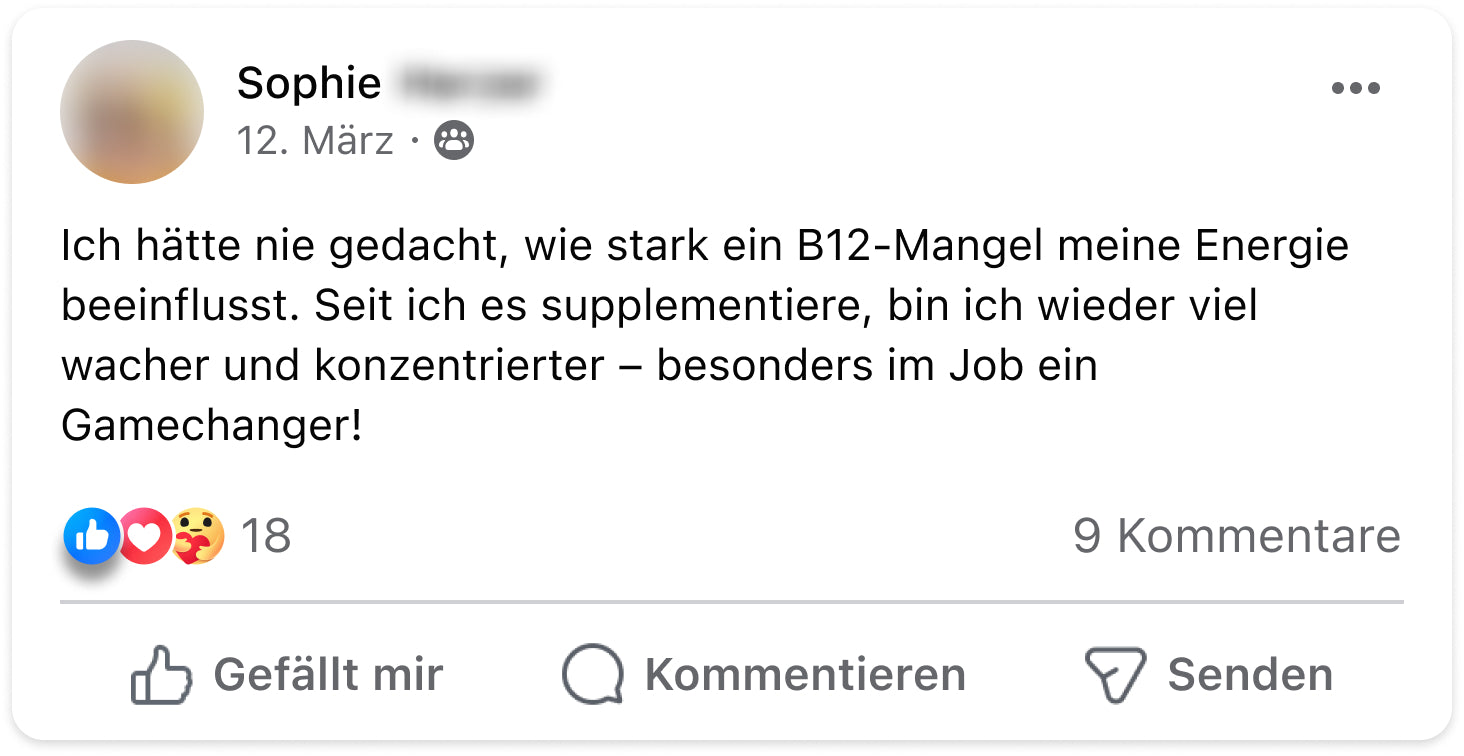
Task: Click the speech bubble comment icon
Action: click(x=592, y=675)
